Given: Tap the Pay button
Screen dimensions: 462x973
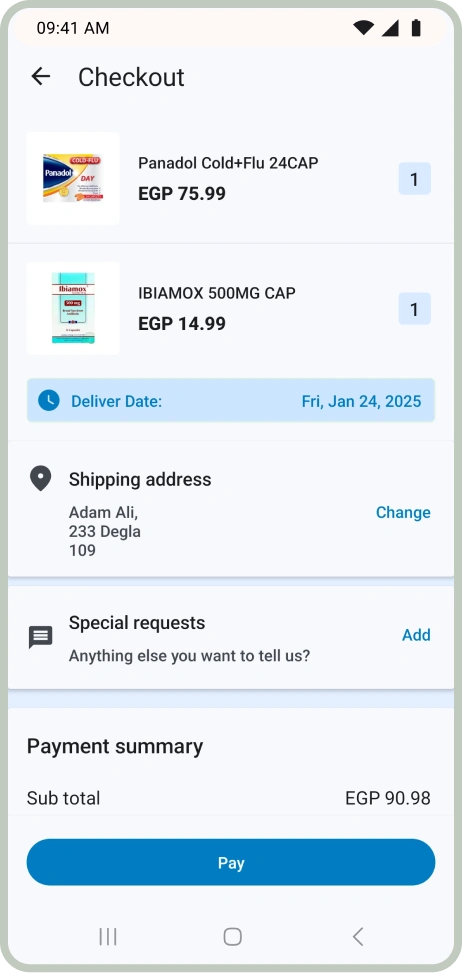Looking at the screenshot, I should click(x=231, y=863).
